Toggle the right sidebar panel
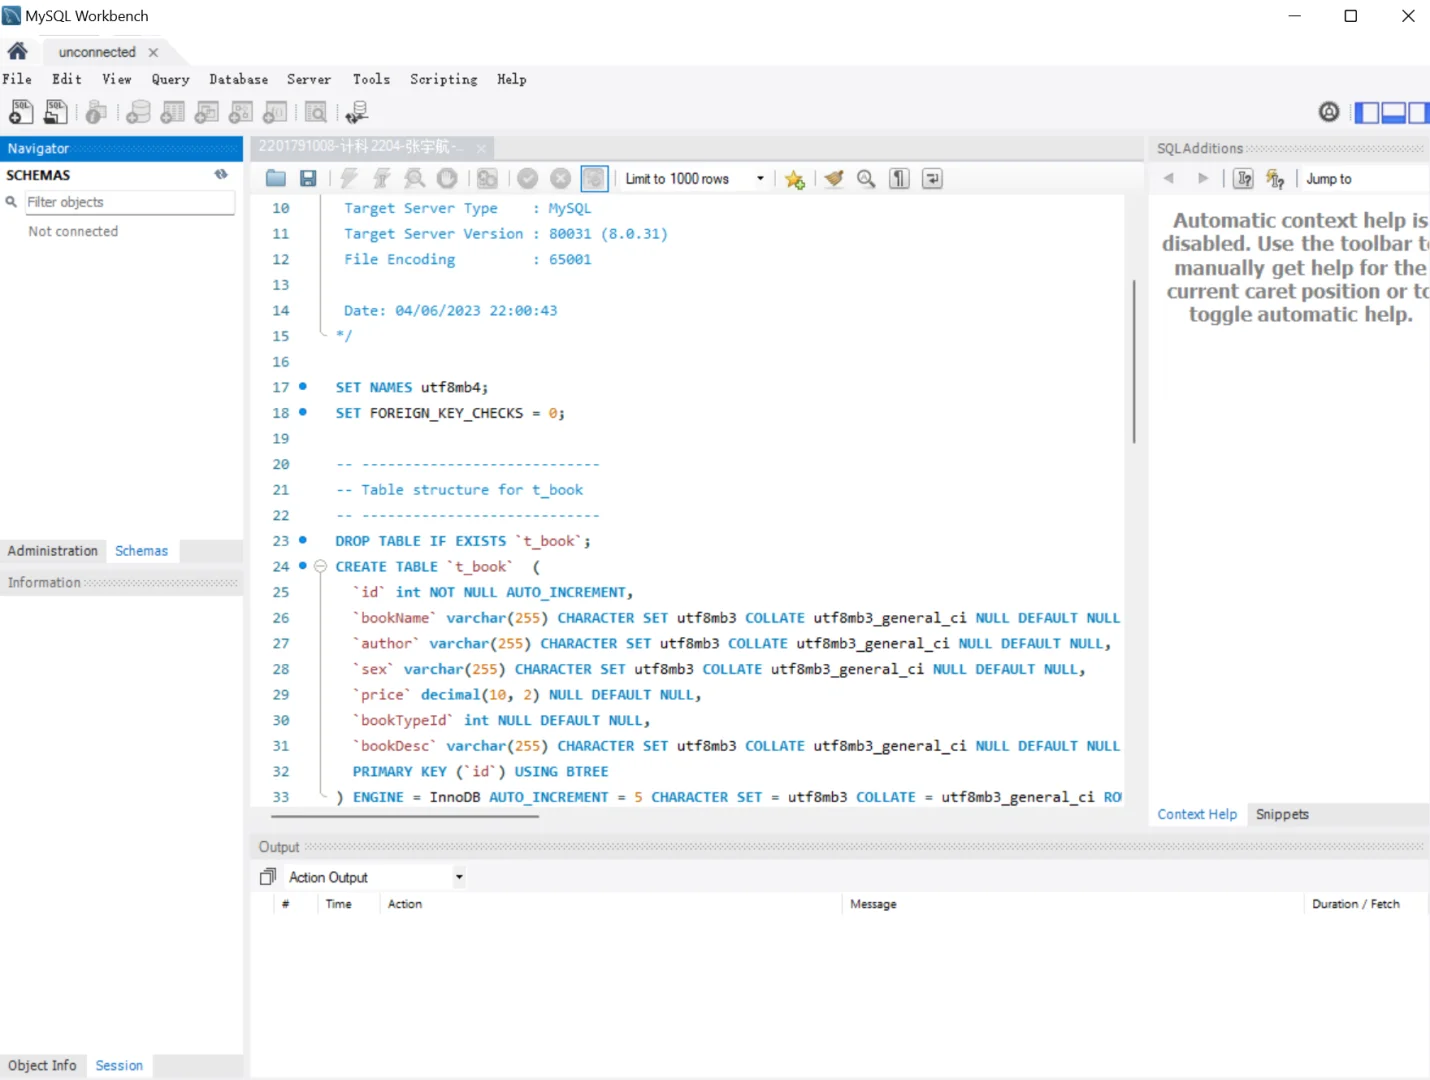1430x1080 pixels. pyautogui.click(x=1419, y=112)
